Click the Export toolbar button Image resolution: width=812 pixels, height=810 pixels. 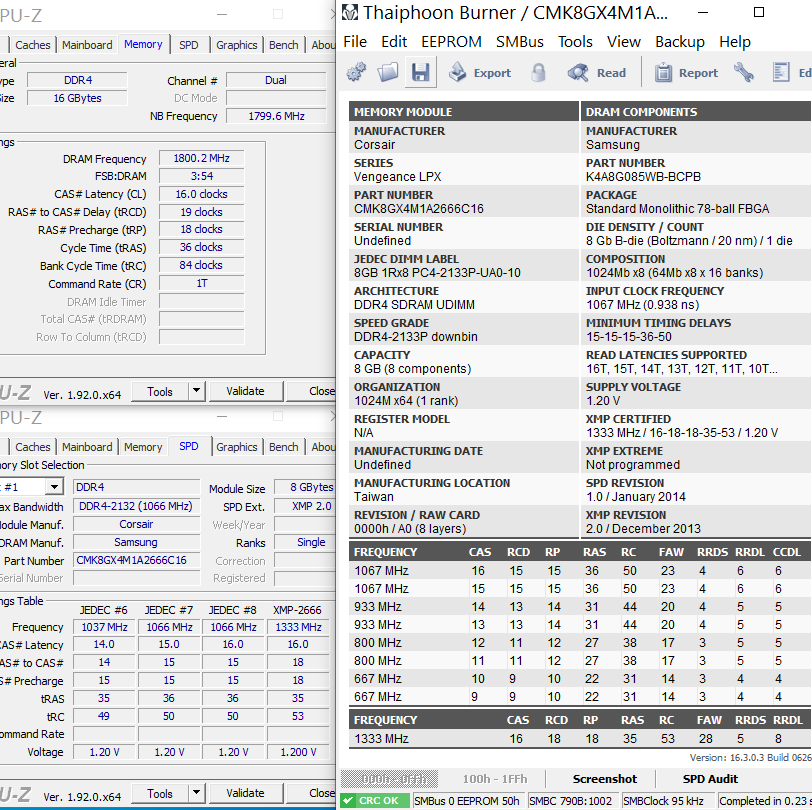click(480, 73)
